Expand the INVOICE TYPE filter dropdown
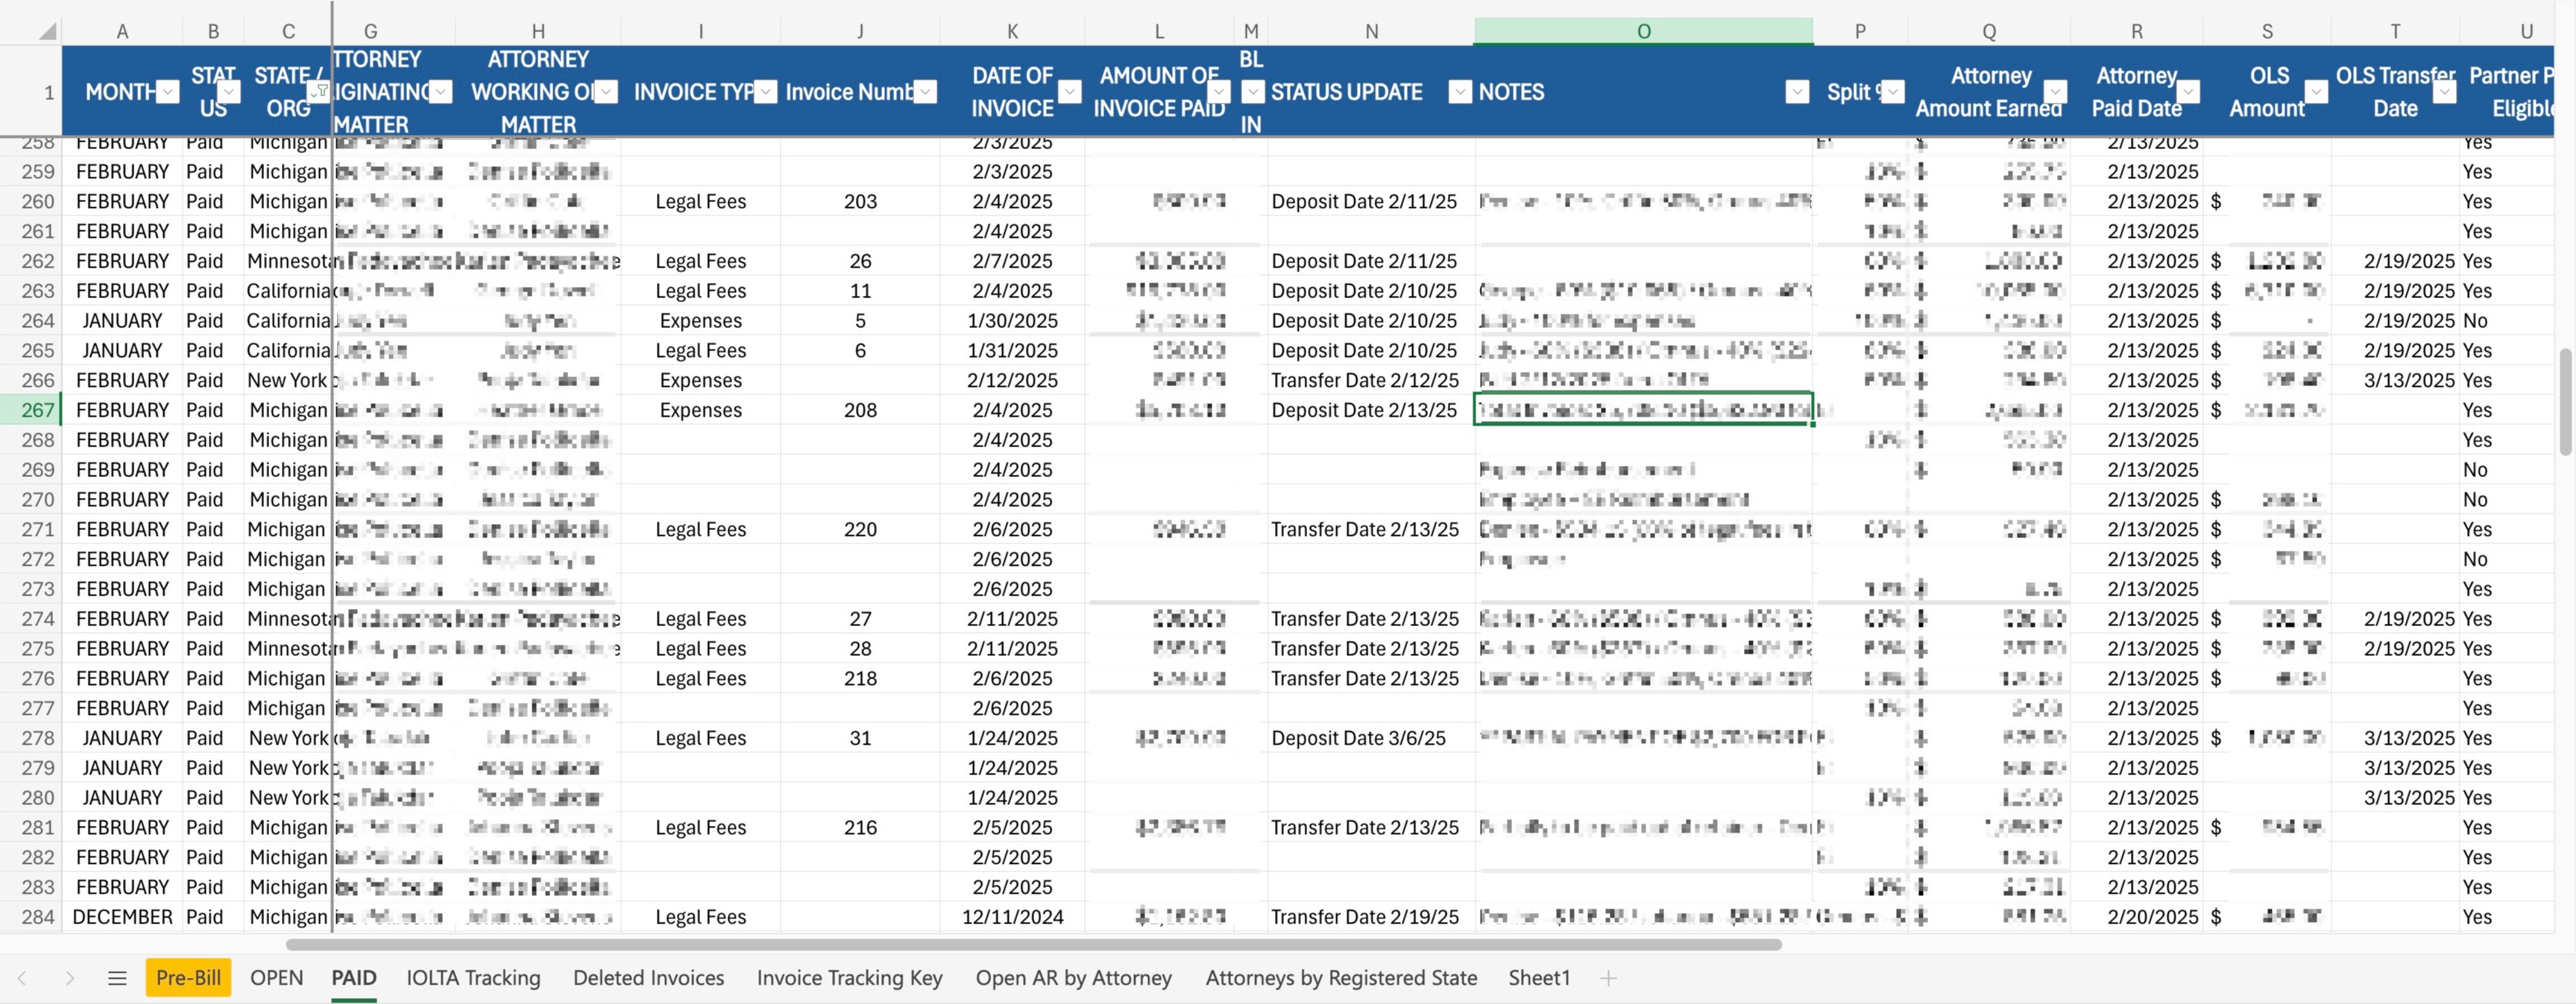This screenshot has height=1004, width=2576. point(765,92)
